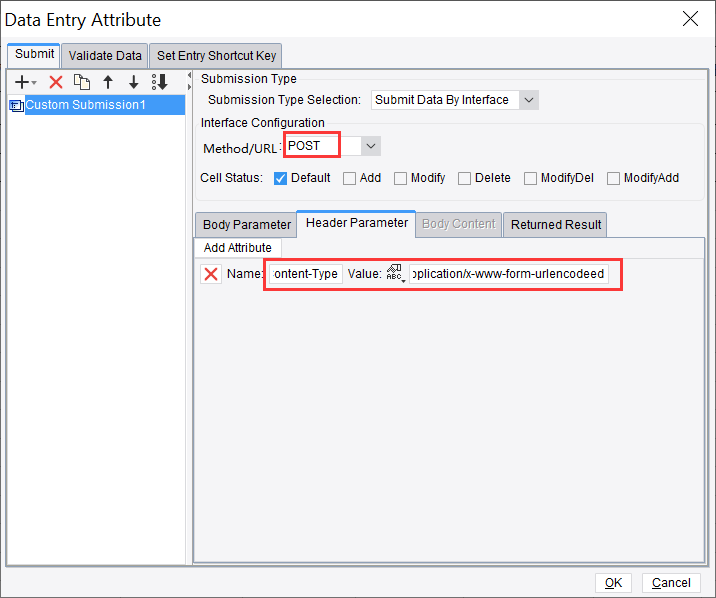Confirm with the OK button

(613, 583)
